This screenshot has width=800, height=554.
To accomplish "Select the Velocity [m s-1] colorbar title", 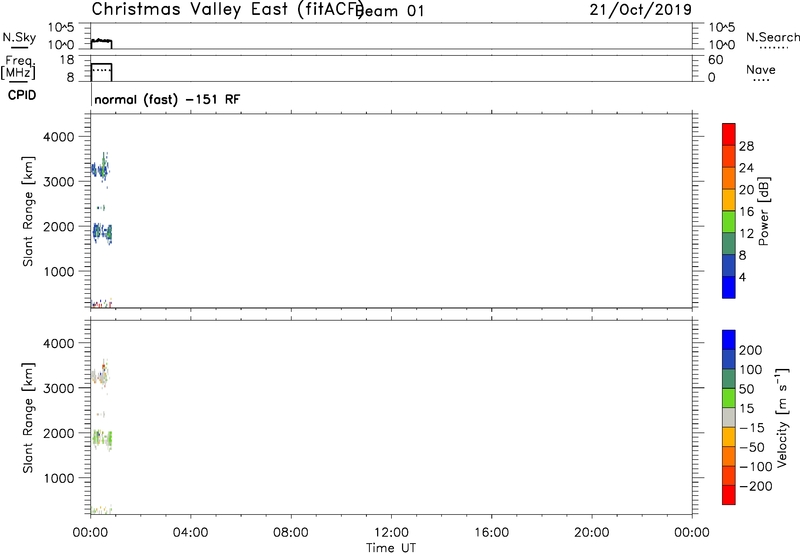I will [782, 418].
